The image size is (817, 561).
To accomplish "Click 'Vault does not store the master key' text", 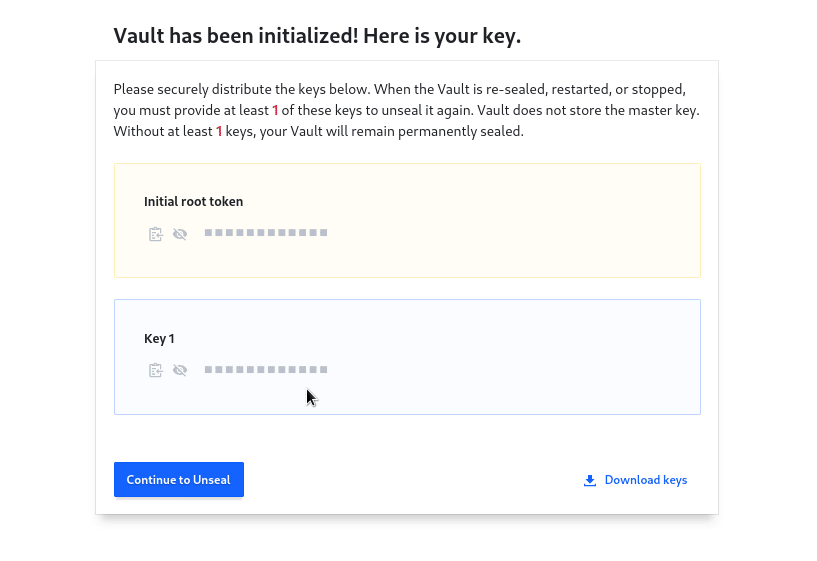I will pos(588,110).
